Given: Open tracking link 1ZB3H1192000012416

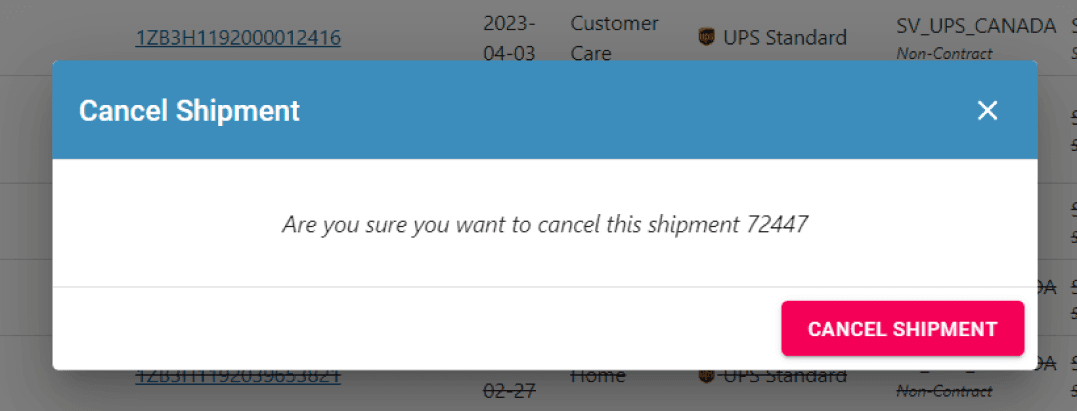Looking at the screenshot, I should (238, 38).
